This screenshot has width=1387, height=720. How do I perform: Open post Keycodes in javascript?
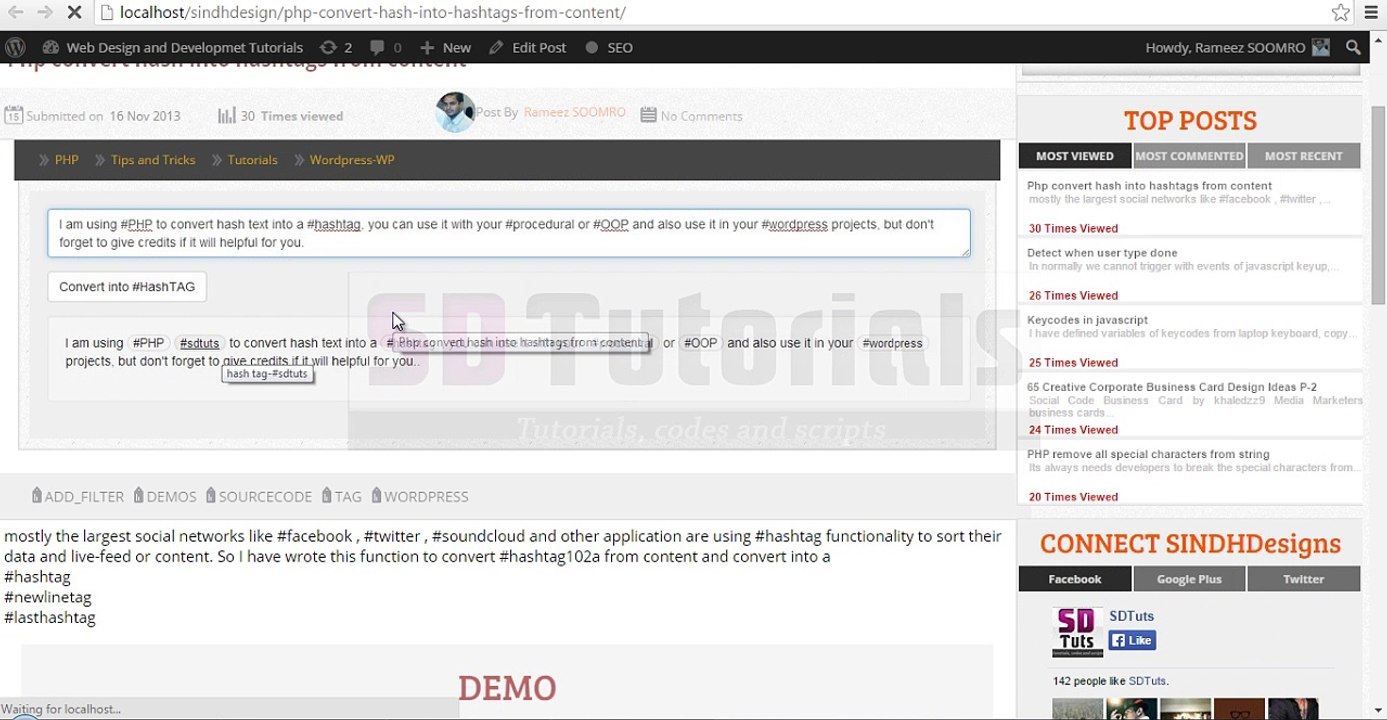[1087, 320]
